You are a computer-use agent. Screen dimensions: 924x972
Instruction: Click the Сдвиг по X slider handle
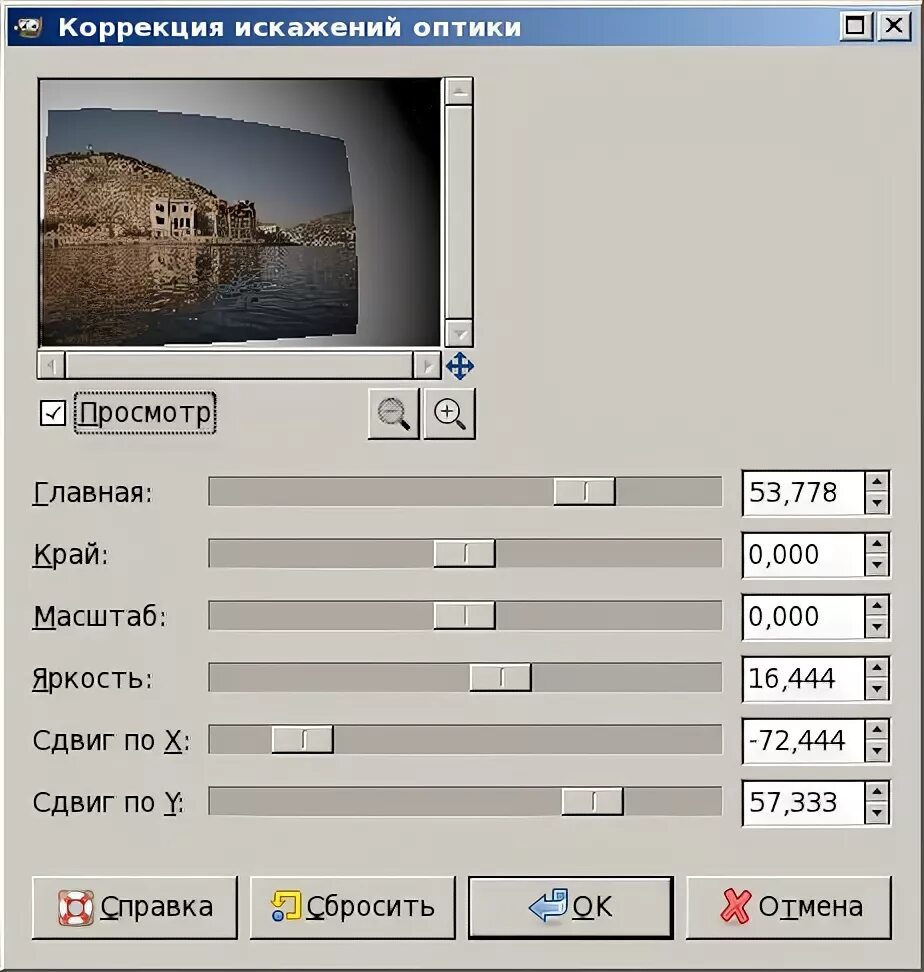click(x=302, y=740)
